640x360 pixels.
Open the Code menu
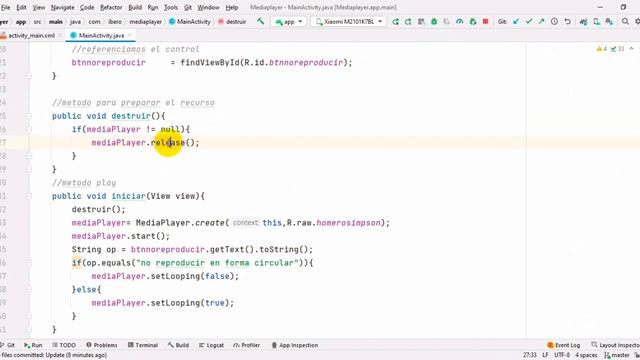click(x=87, y=7)
